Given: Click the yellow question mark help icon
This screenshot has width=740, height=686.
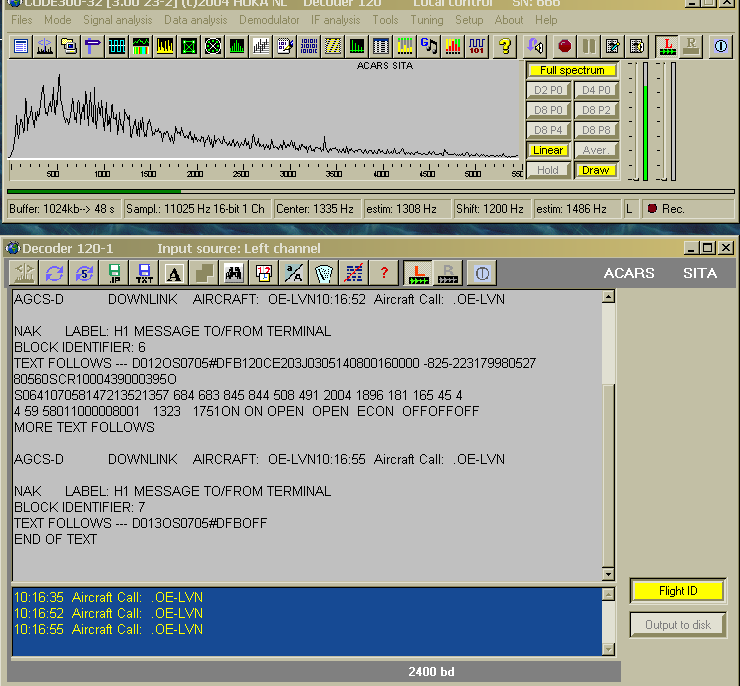Looking at the screenshot, I should click(x=505, y=46).
